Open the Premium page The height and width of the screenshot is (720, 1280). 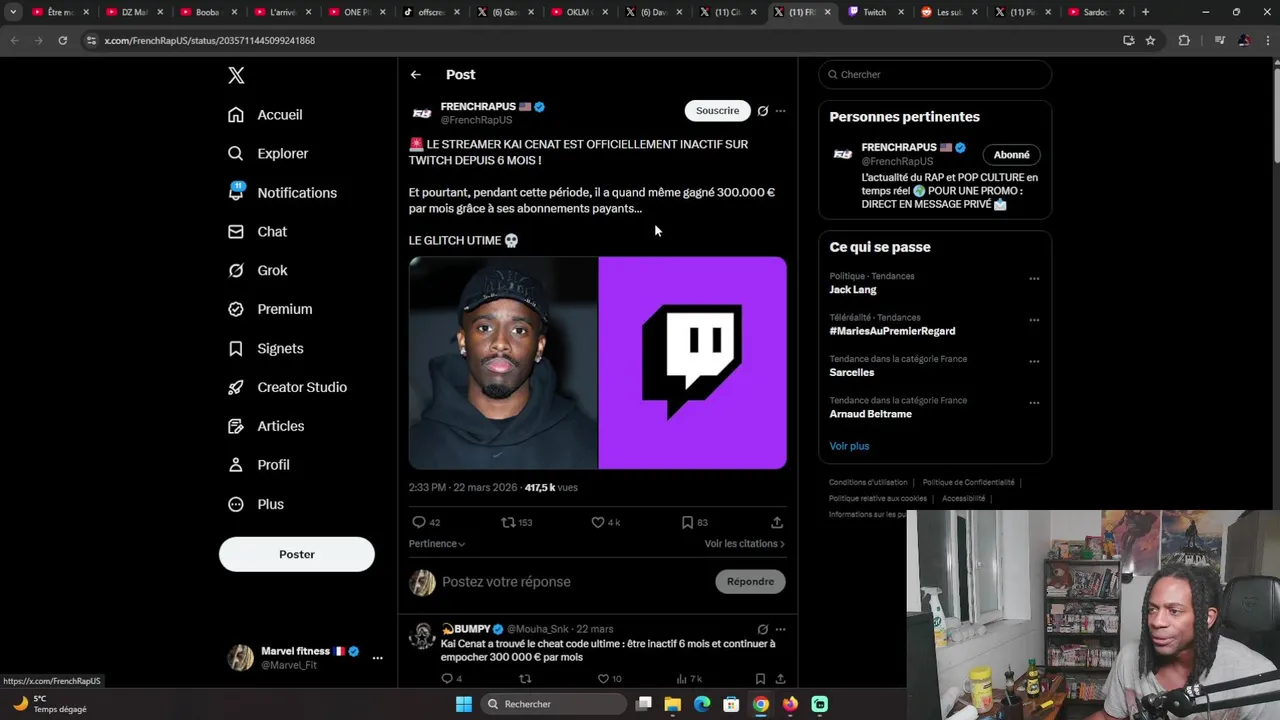pyautogui.click(x=270, y=310)
